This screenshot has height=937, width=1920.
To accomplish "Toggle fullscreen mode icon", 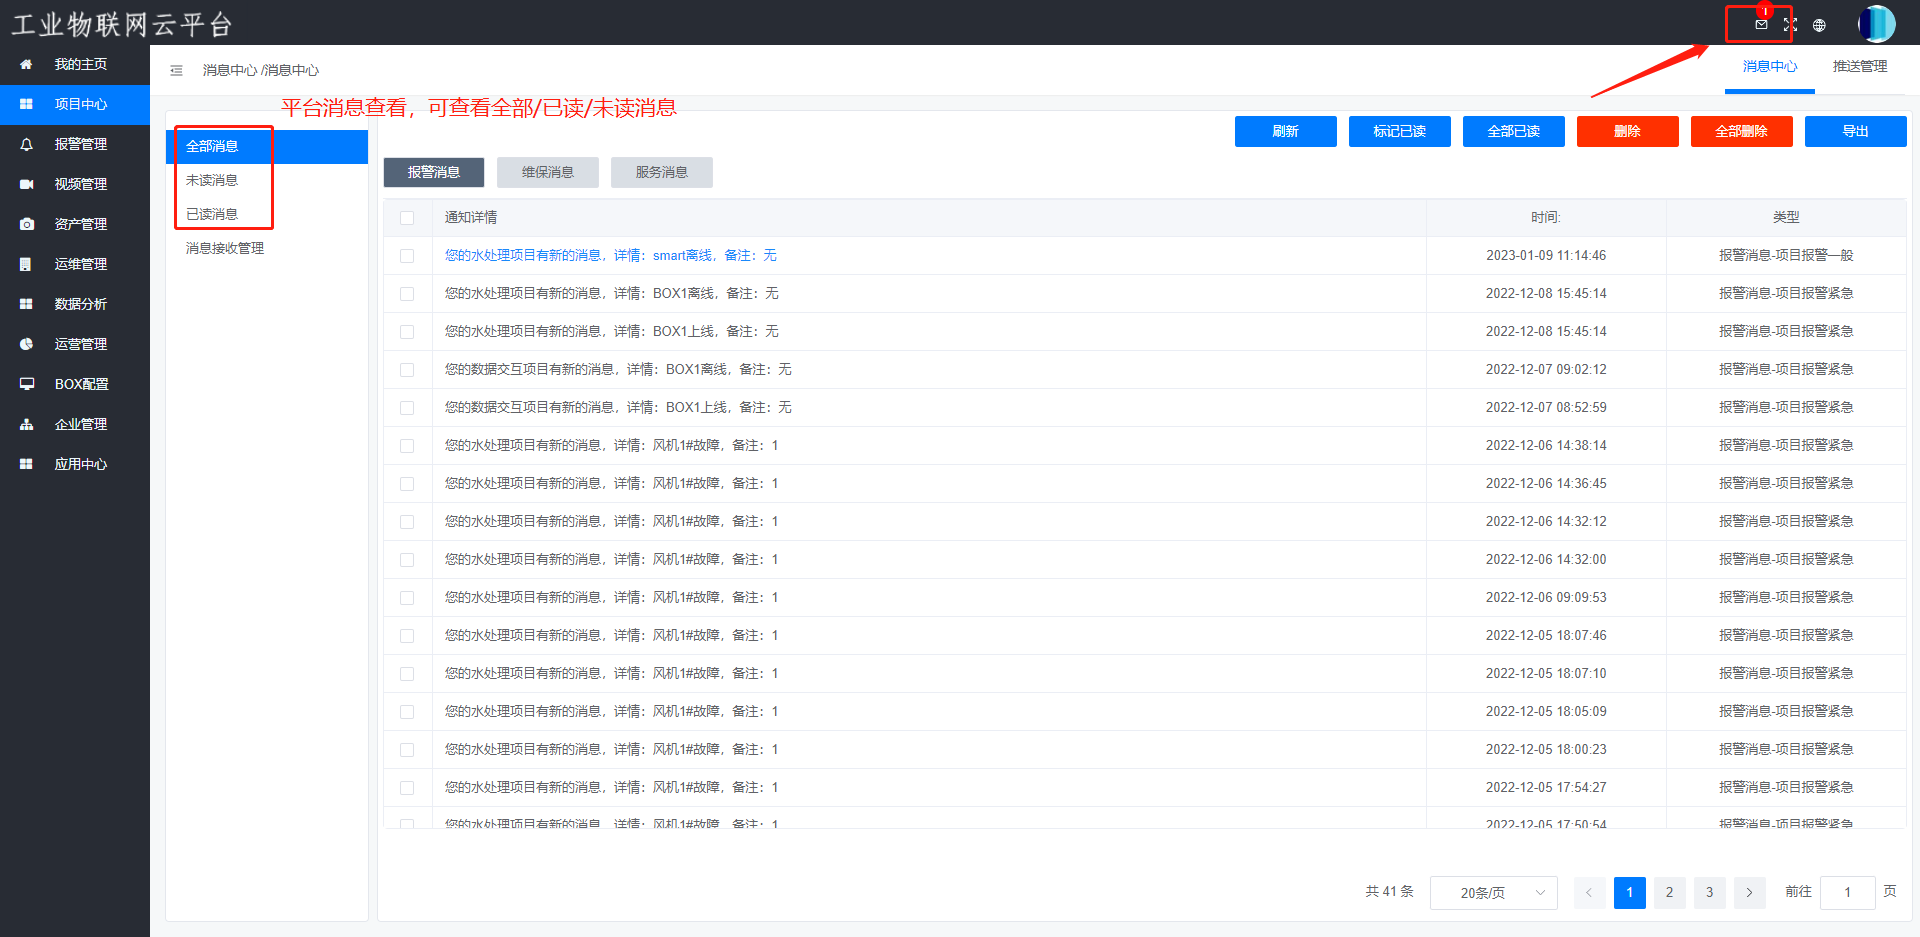I will [x=1790, y=25].
